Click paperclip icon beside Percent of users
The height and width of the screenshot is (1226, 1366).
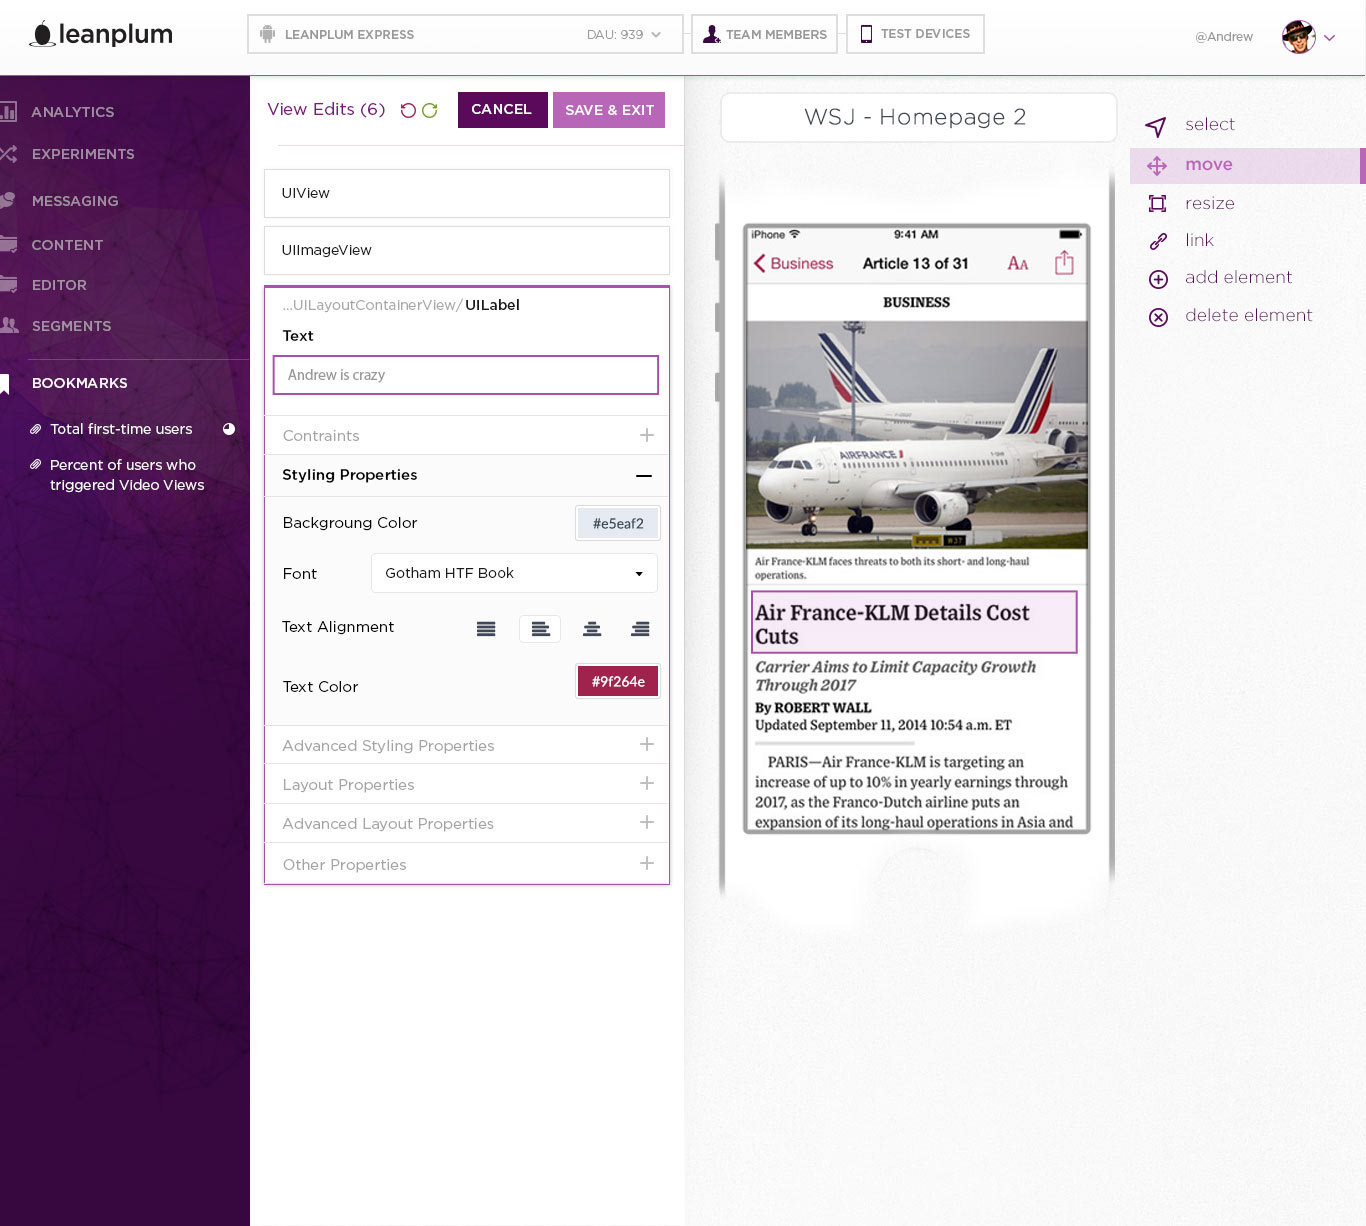(x=36, y=465)
